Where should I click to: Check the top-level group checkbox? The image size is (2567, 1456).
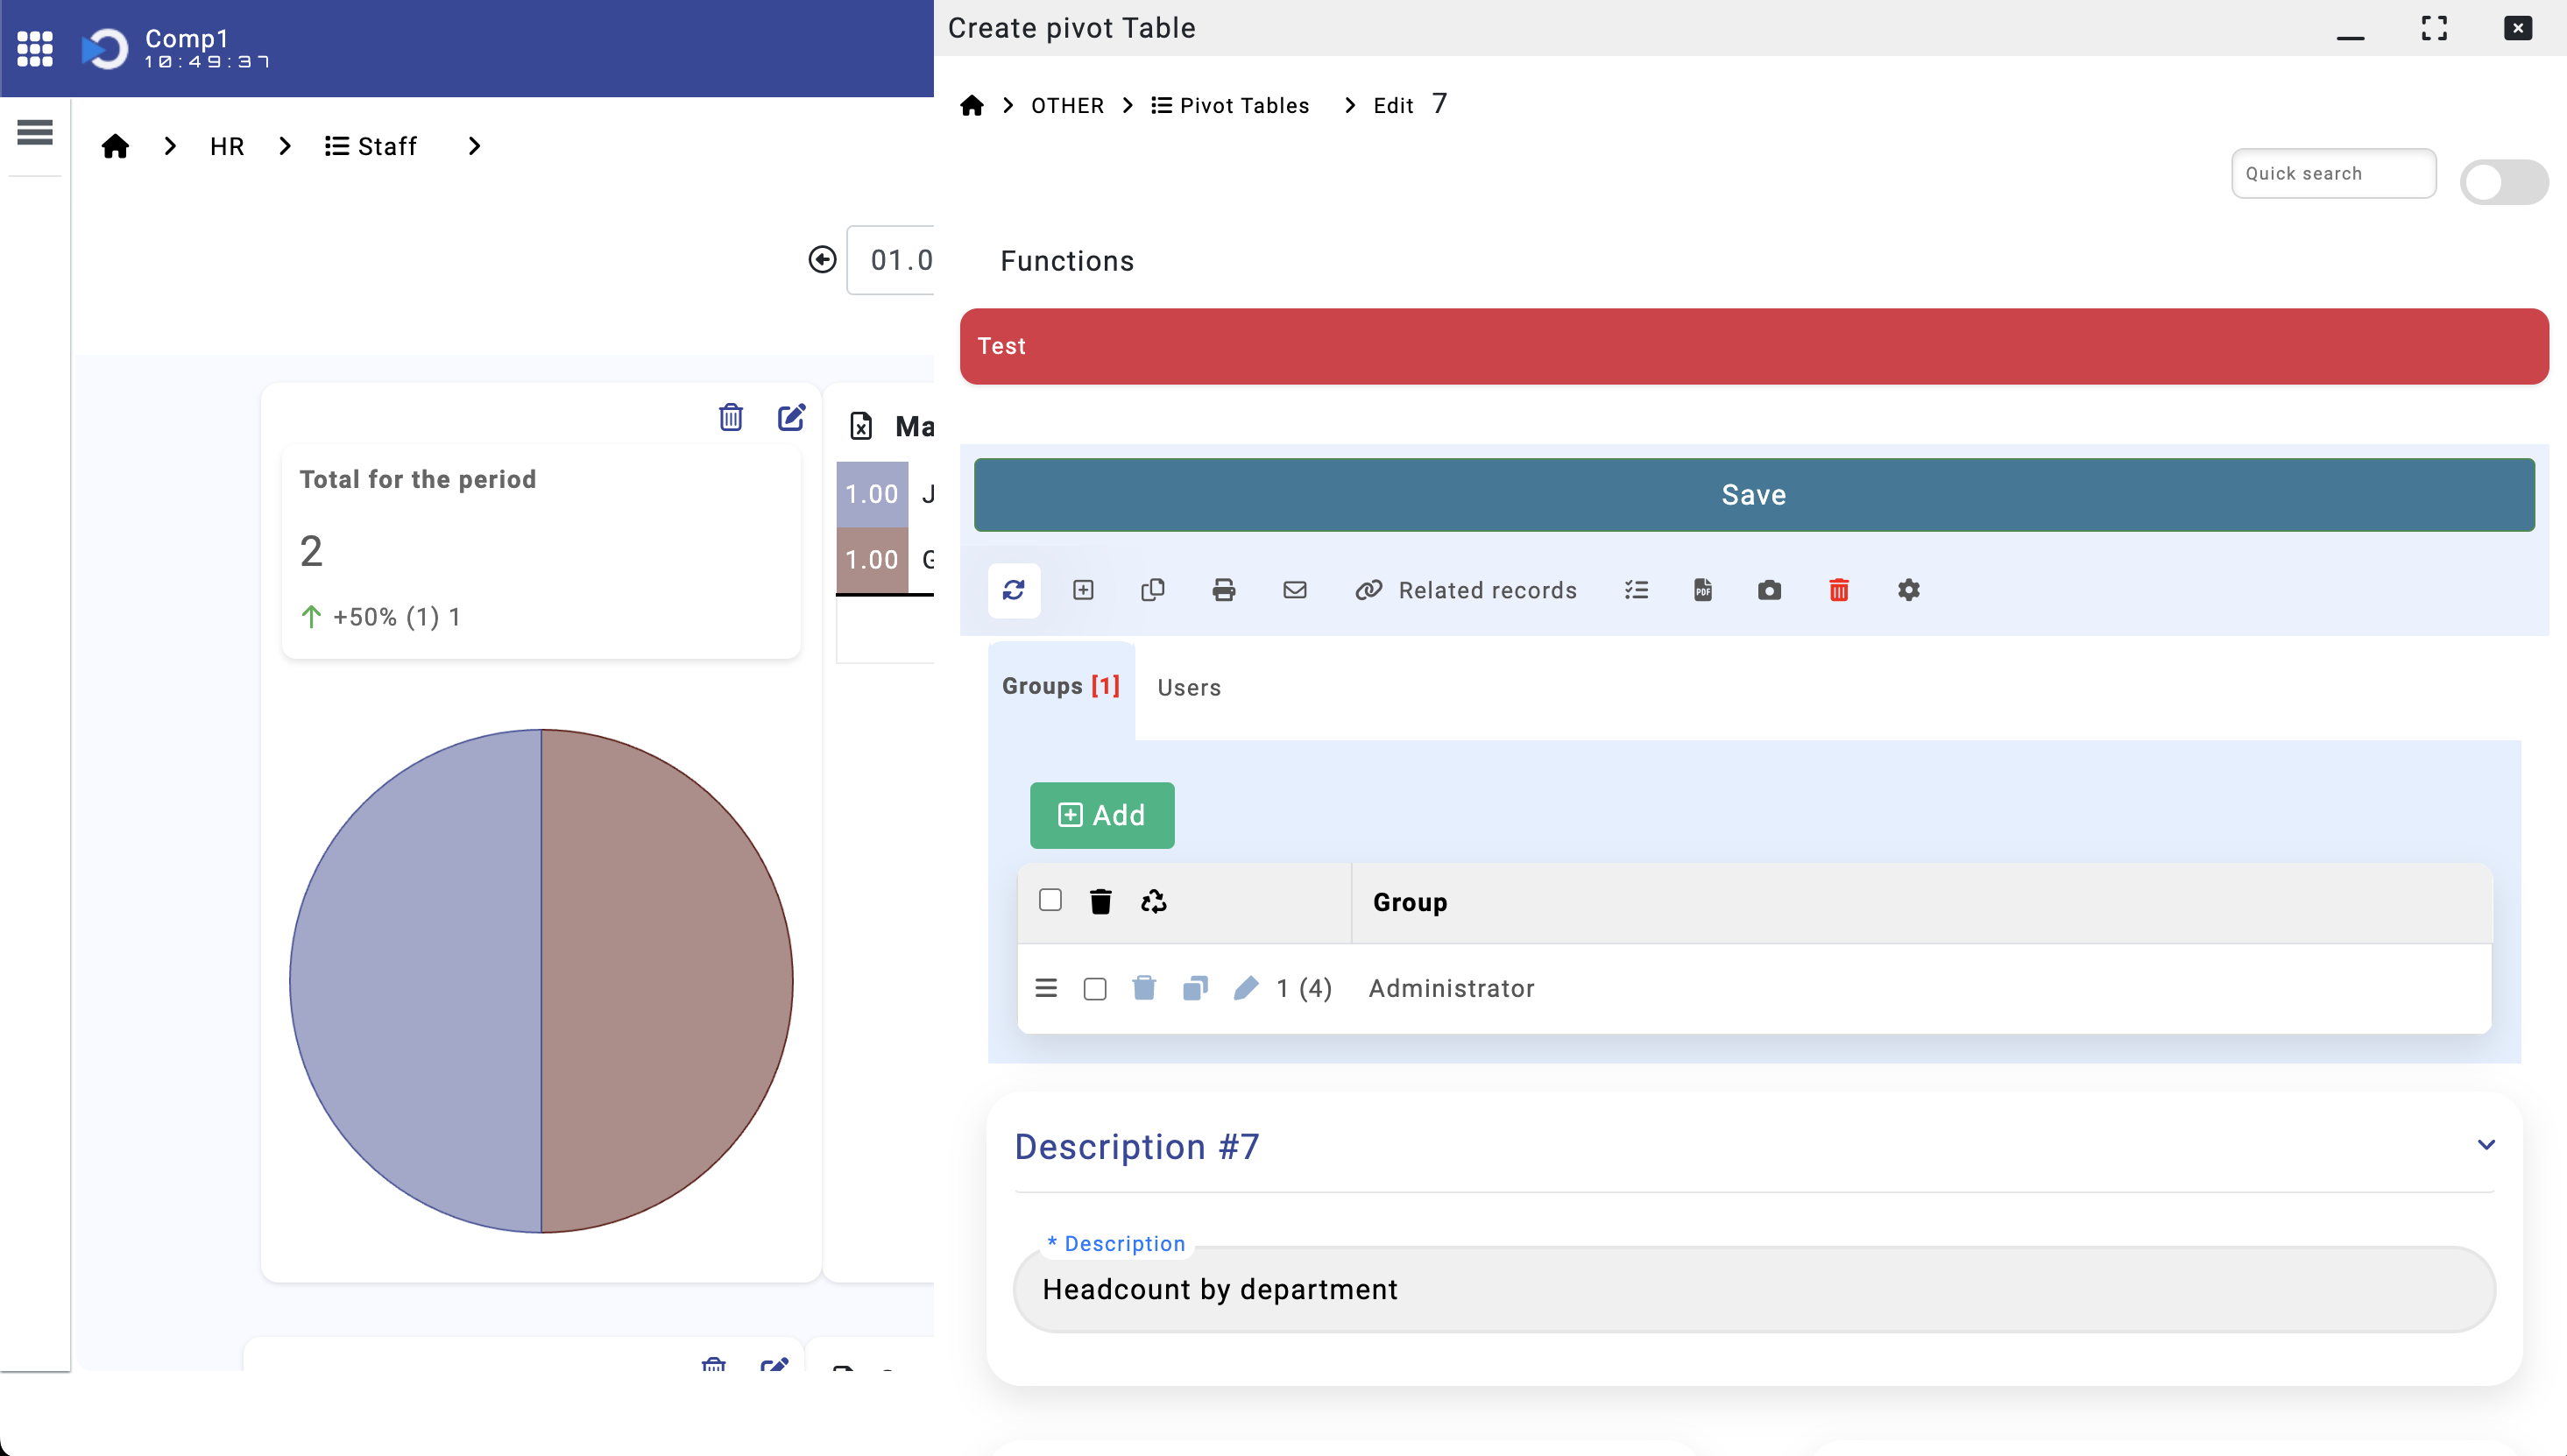(1049, 901)
